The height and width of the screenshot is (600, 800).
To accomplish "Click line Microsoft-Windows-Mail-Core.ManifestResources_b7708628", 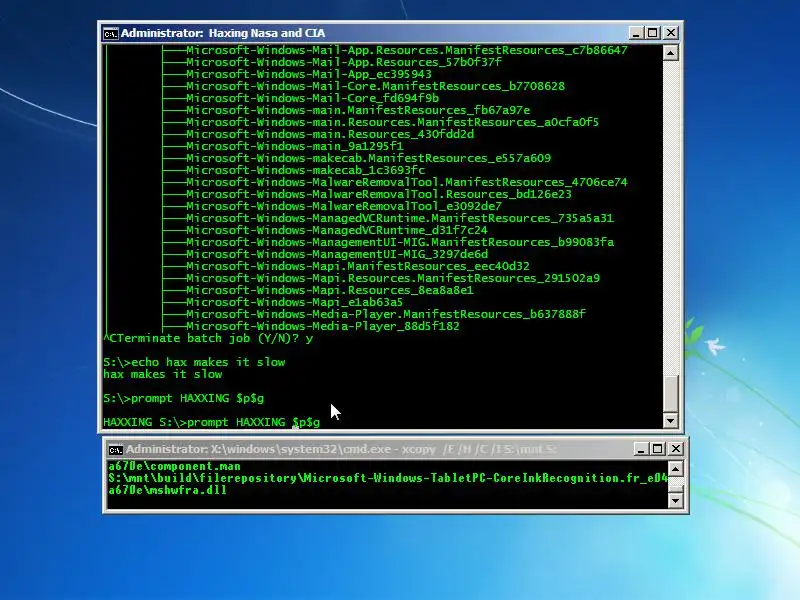I will [376, 86].
